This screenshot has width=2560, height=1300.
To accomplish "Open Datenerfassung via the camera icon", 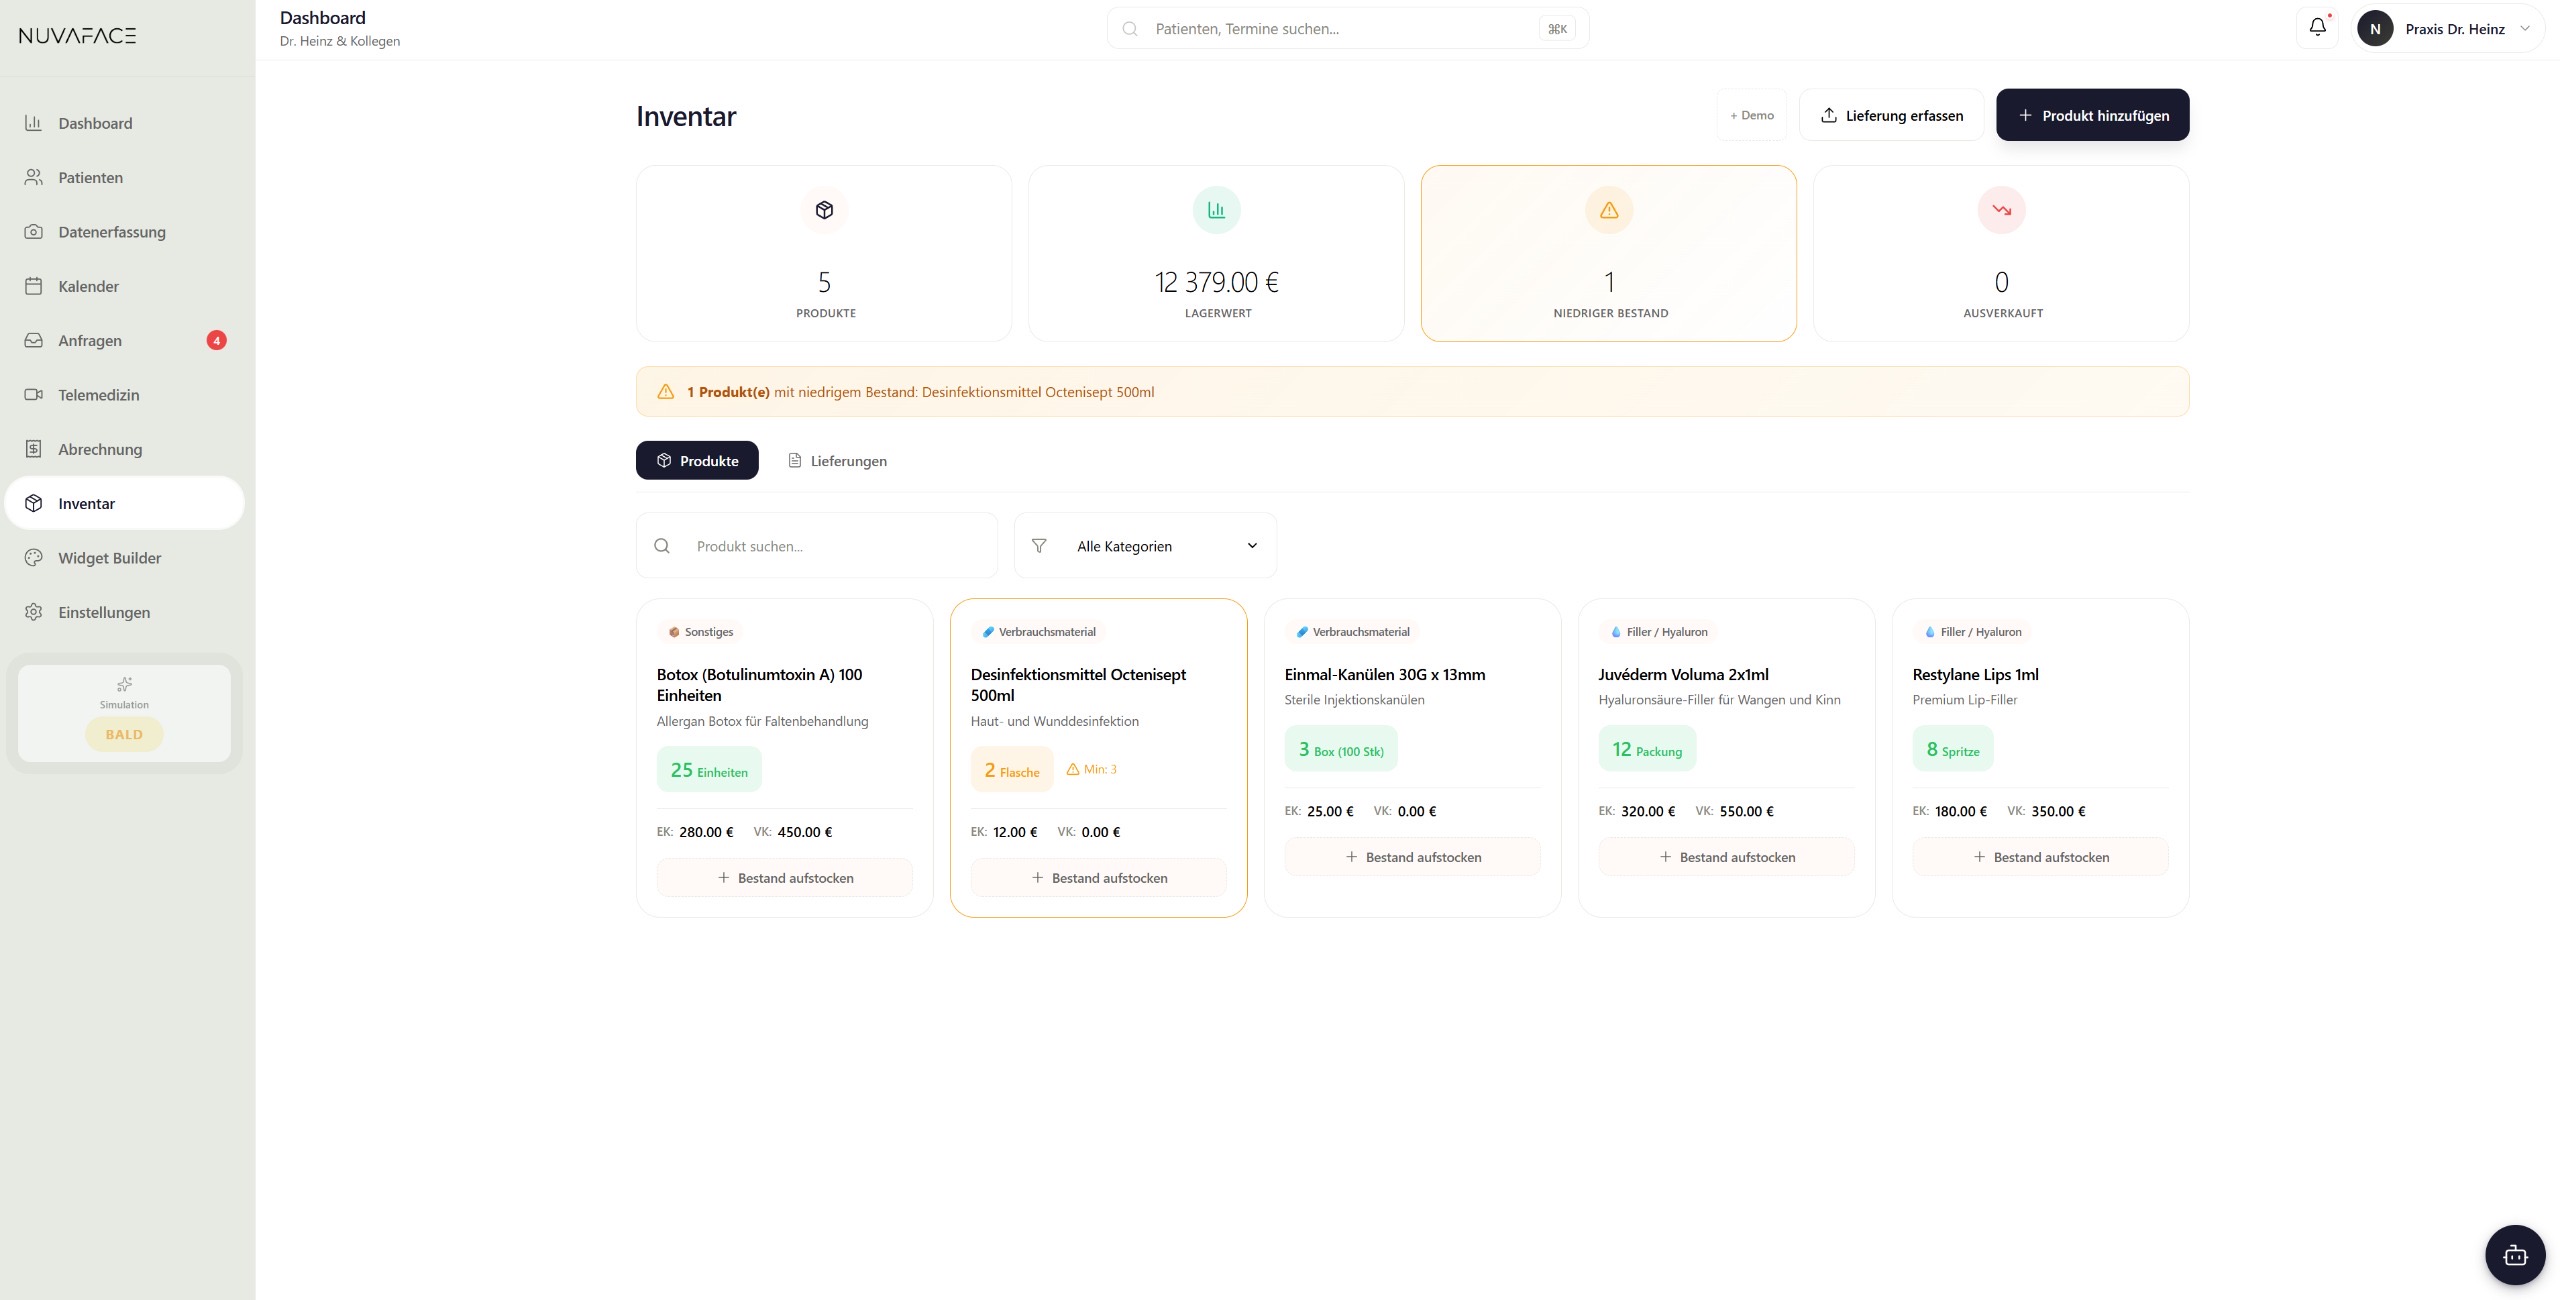I will click(x=34, y=231).
